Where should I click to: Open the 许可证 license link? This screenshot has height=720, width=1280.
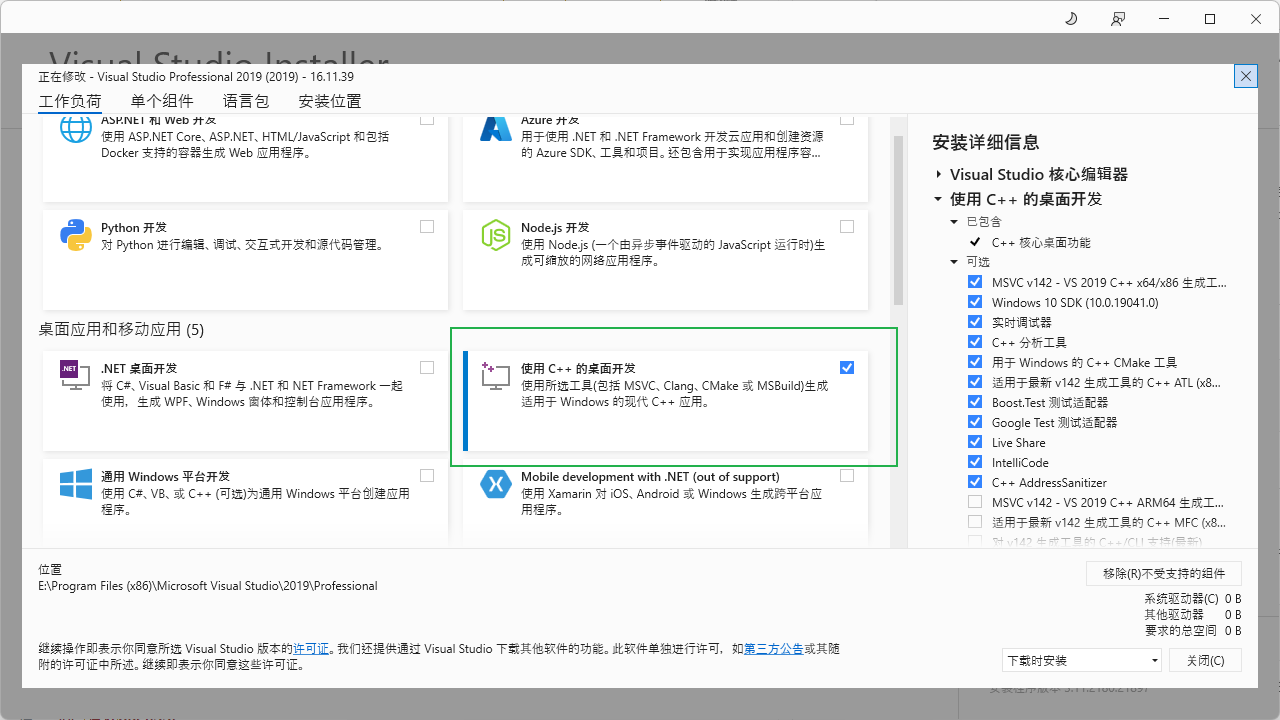[x=311, y=649]
